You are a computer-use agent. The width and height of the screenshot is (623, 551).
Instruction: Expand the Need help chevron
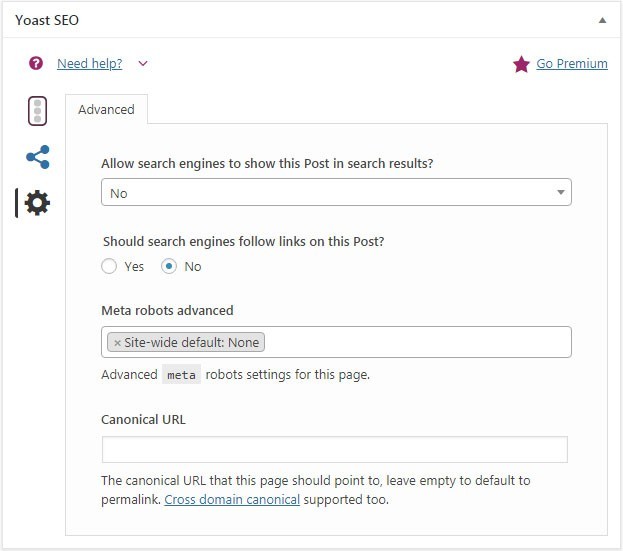pos(143,63)
